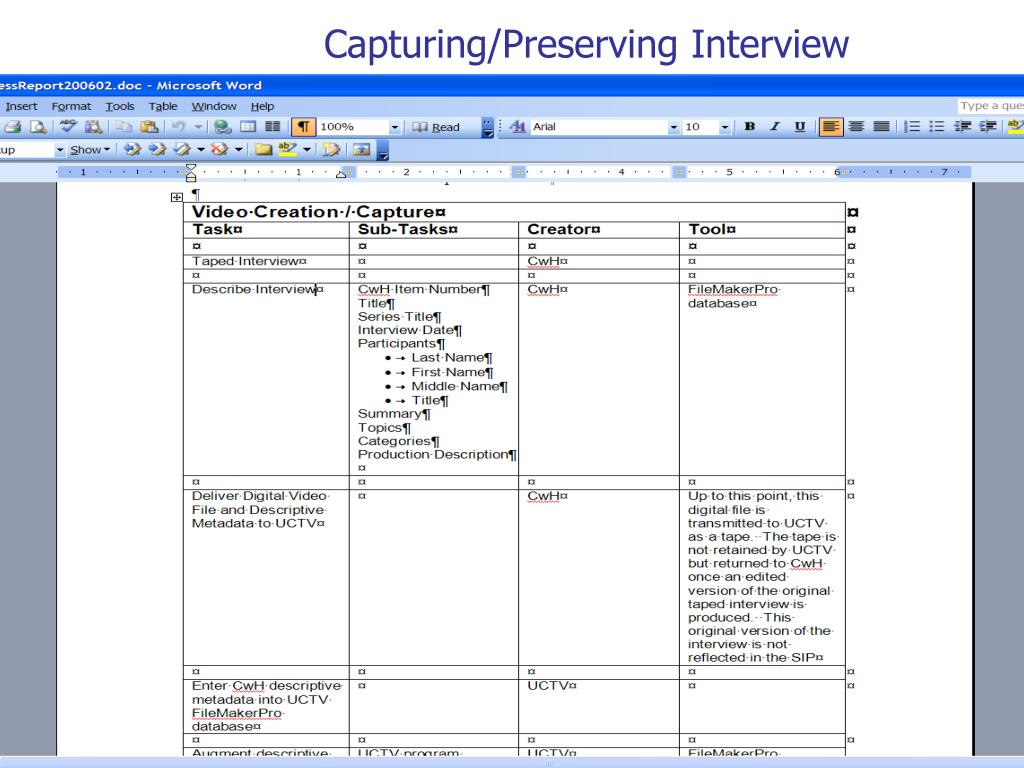Viewport: 1024px width, 768px height.
Task: Click Reject Change icon
Action: [x=219, y=150]
